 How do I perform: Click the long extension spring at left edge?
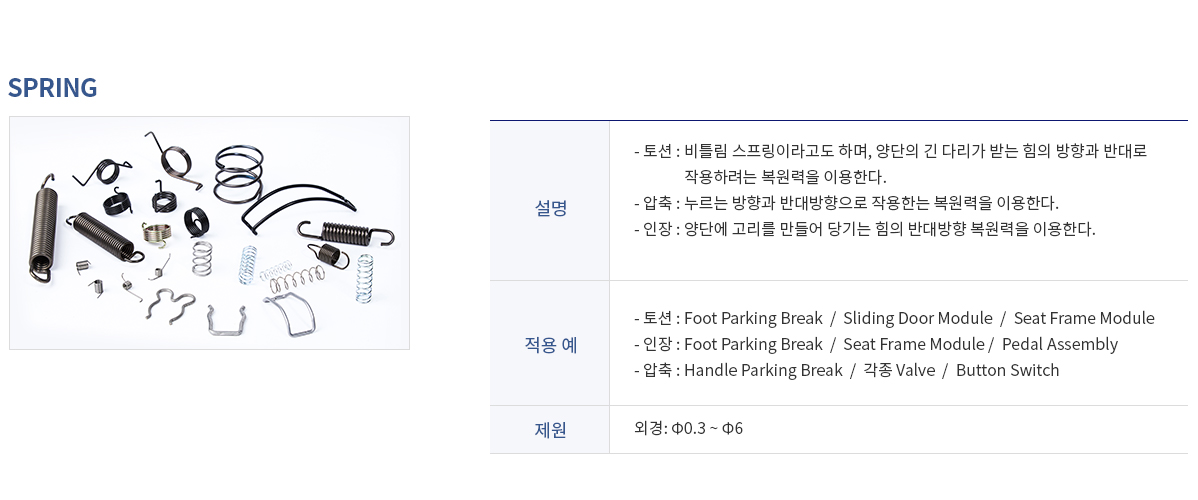click(x=44, y=228)
